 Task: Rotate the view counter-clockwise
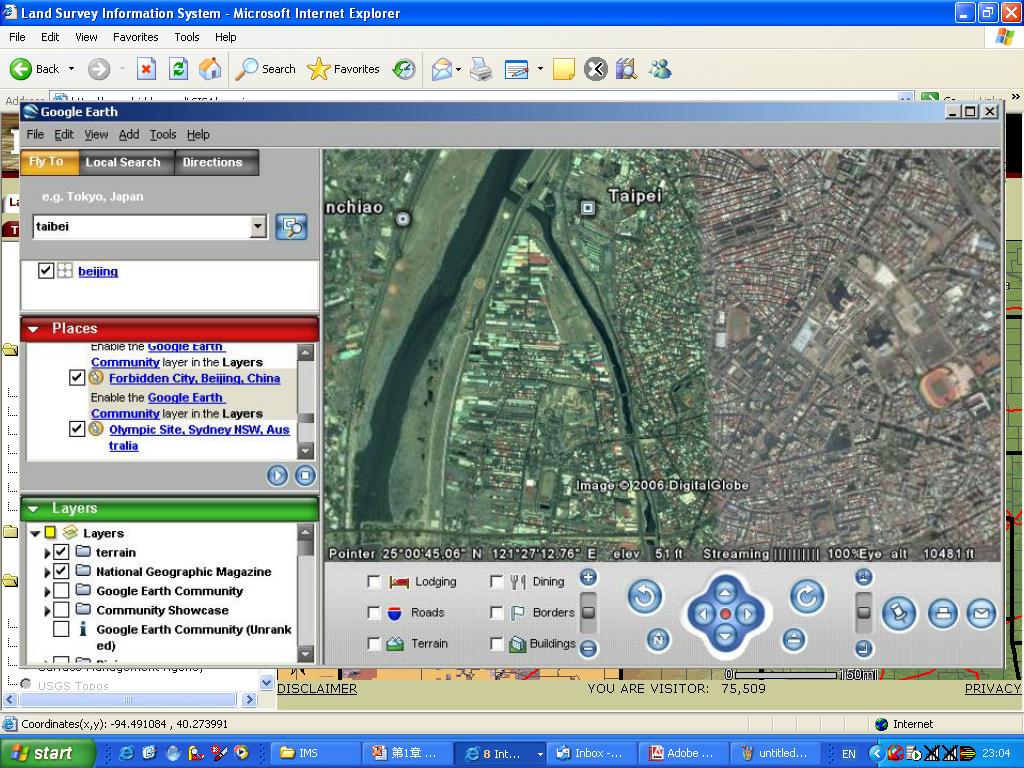(x=645, y=597)
